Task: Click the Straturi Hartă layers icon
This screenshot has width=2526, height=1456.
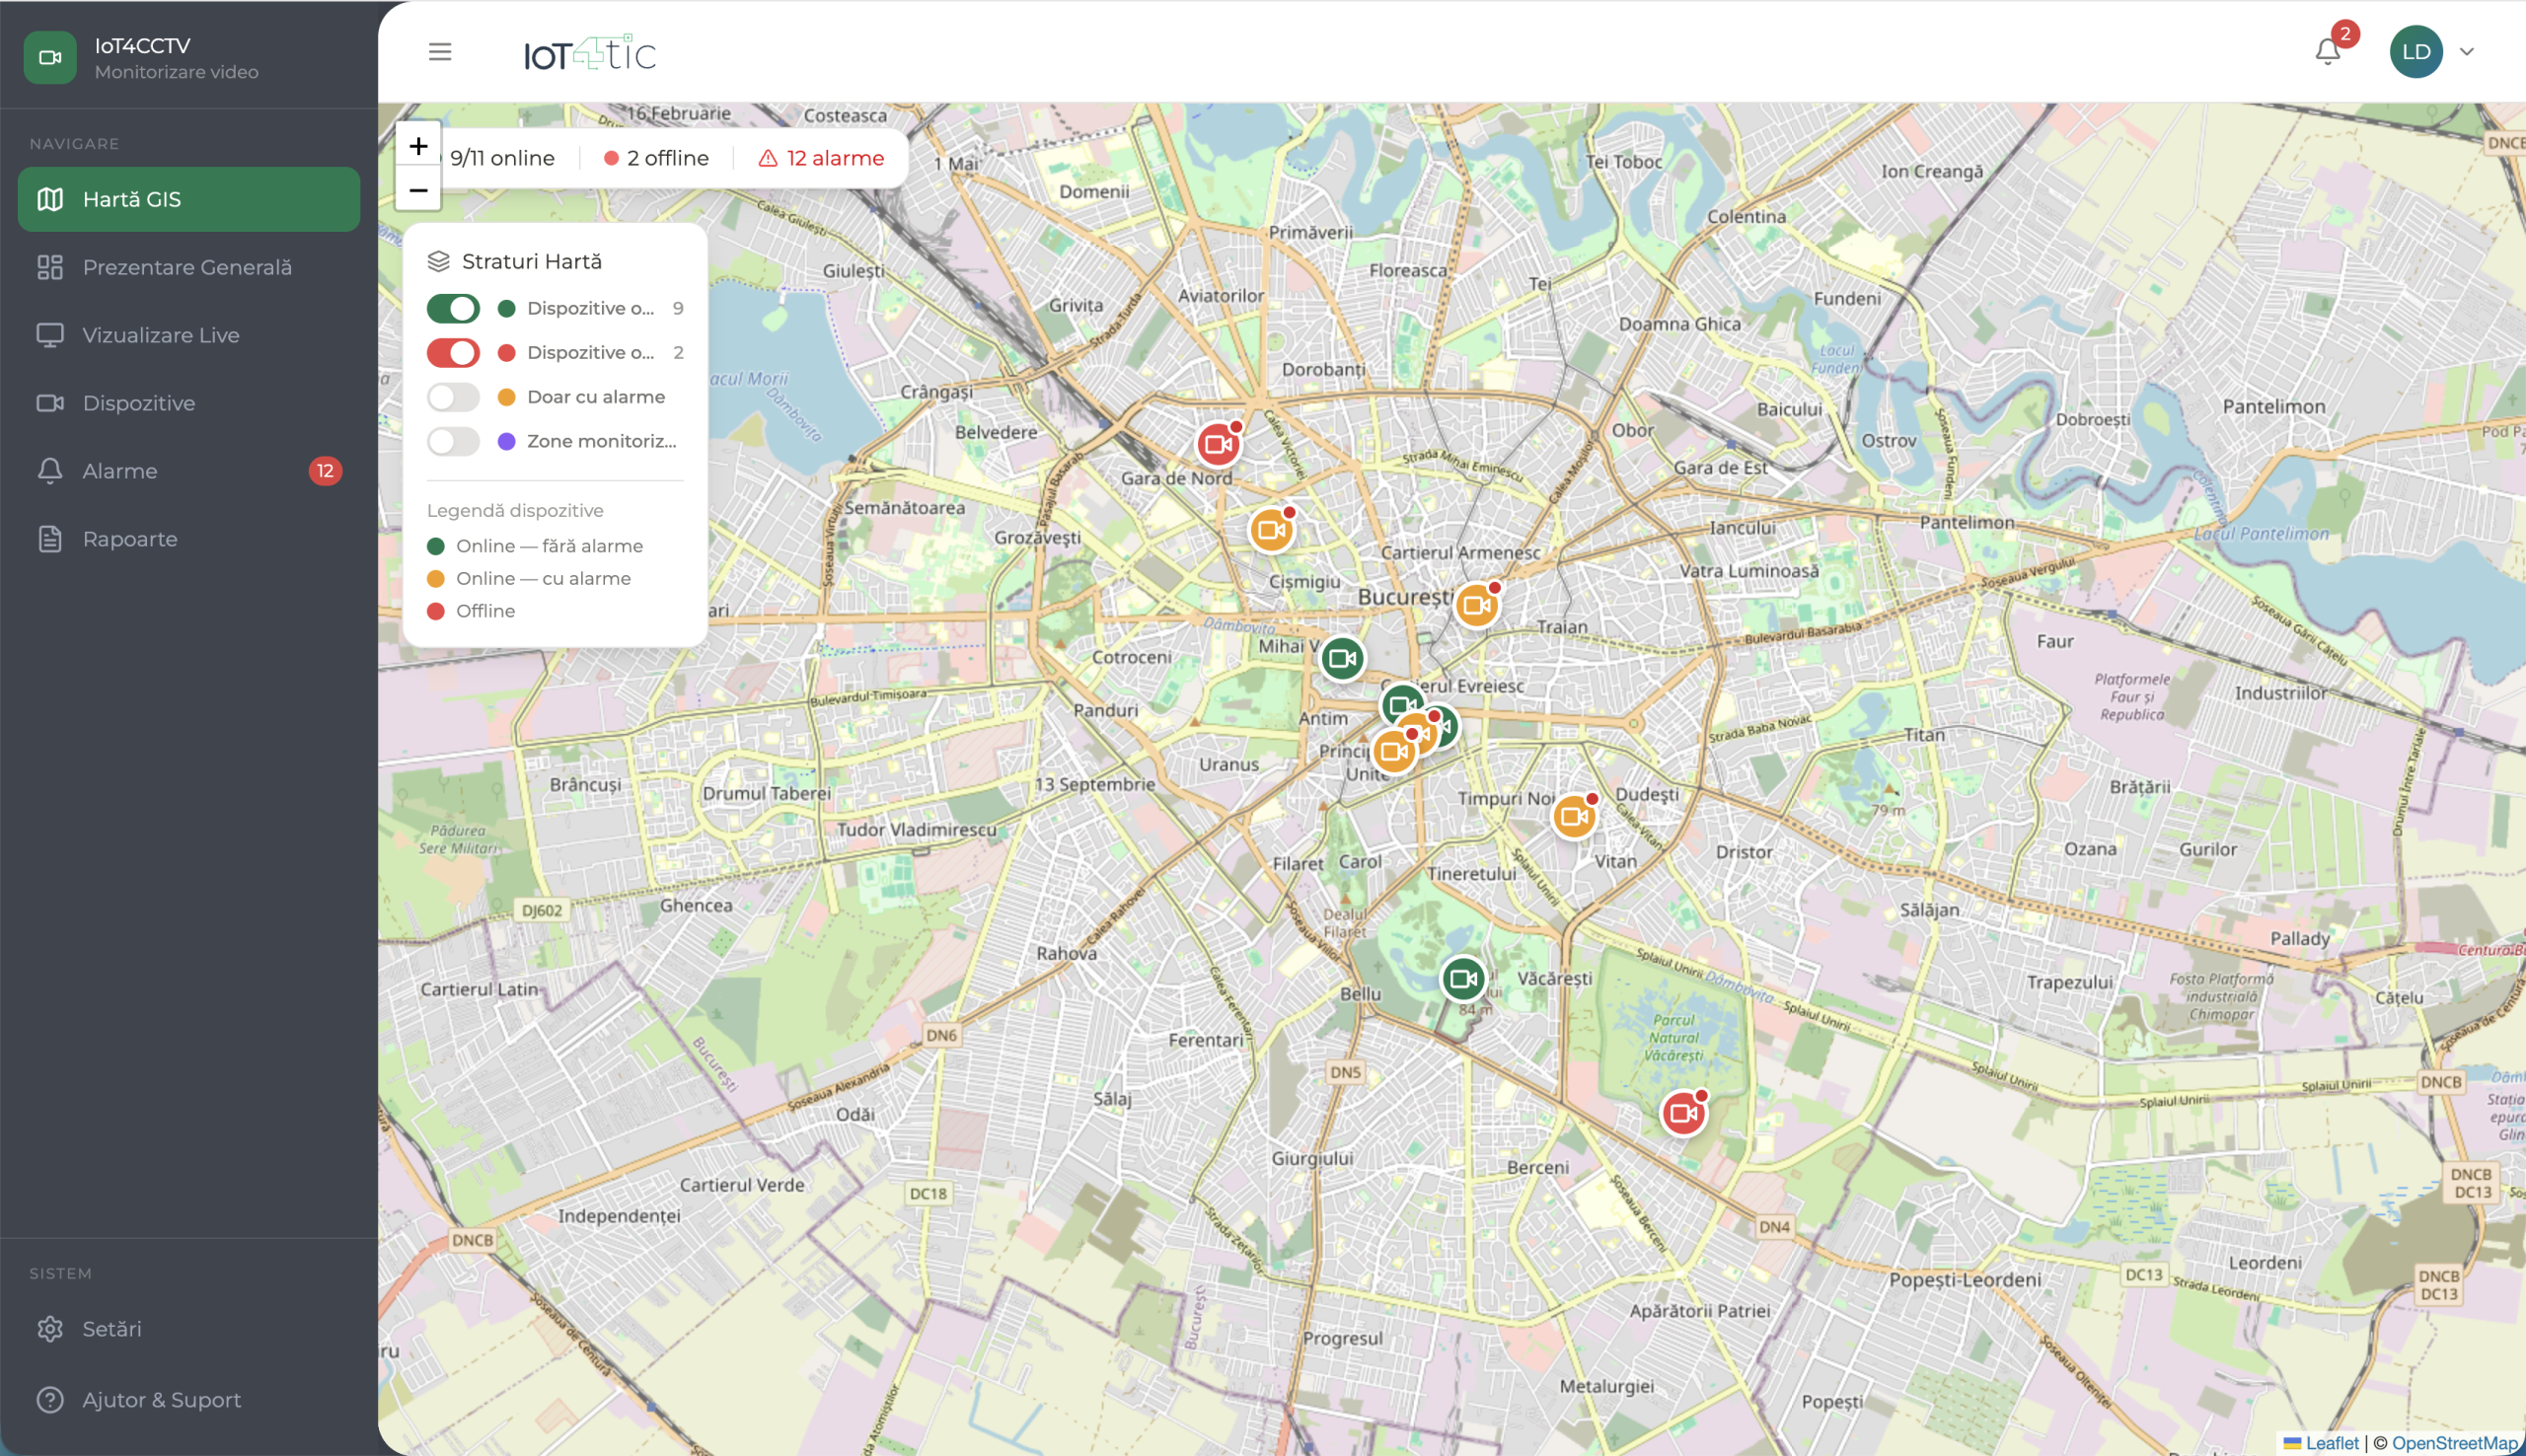Action: click(438, 262)
